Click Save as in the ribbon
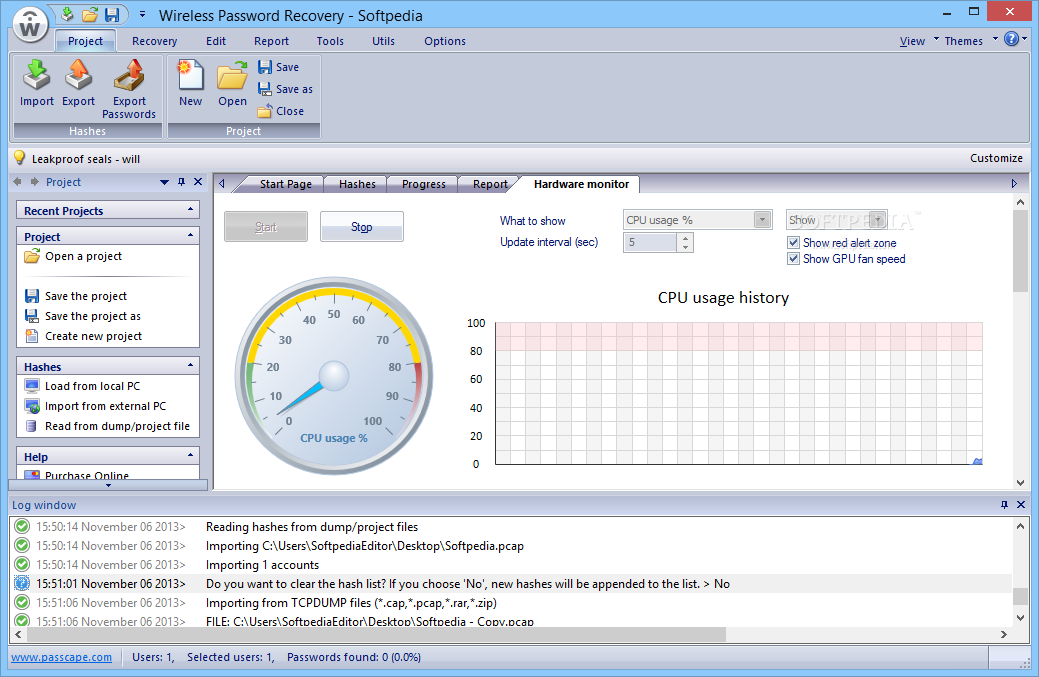Viewport: 1039px width, 677px height. [x=285, y=89]
